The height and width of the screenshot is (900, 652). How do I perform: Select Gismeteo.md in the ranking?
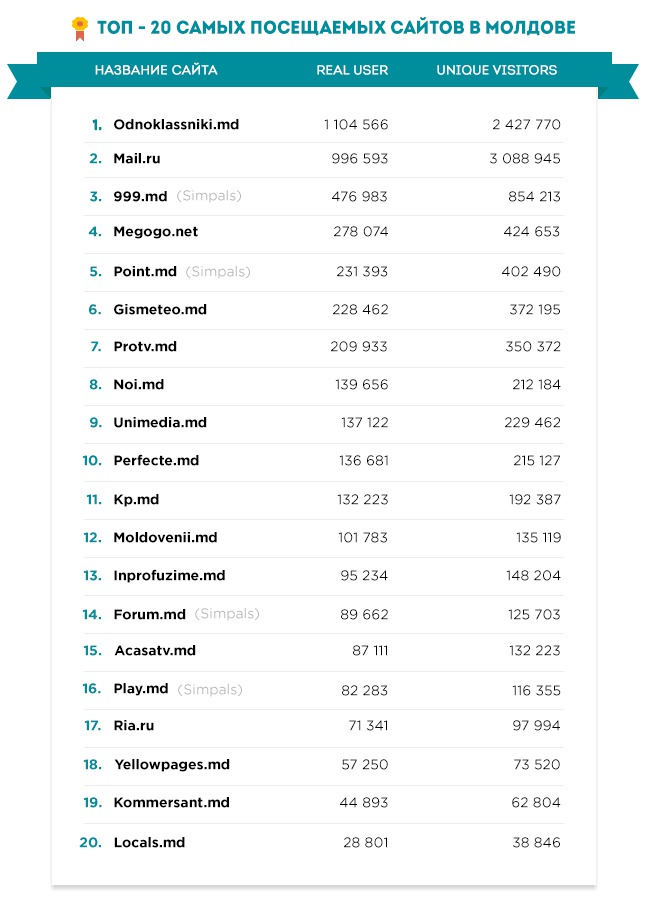160,310
